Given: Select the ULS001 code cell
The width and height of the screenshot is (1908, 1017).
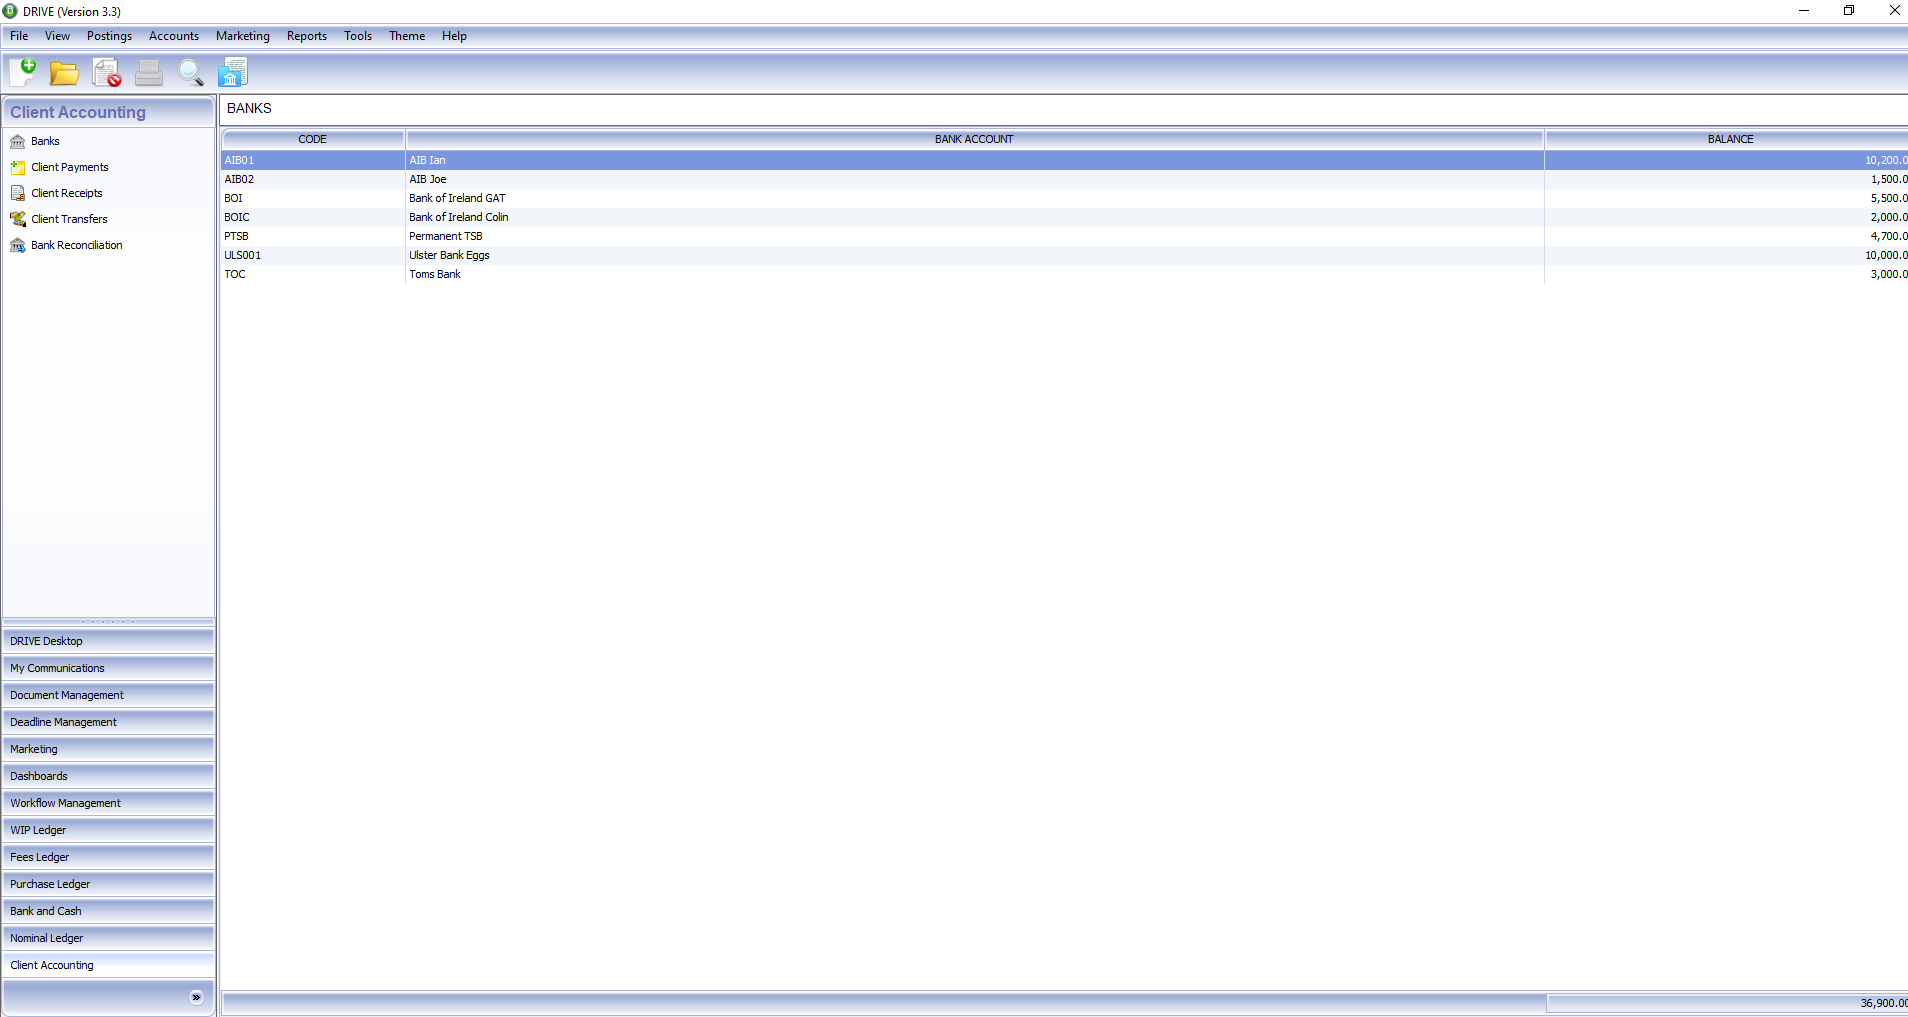Looking at the screenshot, I should [313, 255].
